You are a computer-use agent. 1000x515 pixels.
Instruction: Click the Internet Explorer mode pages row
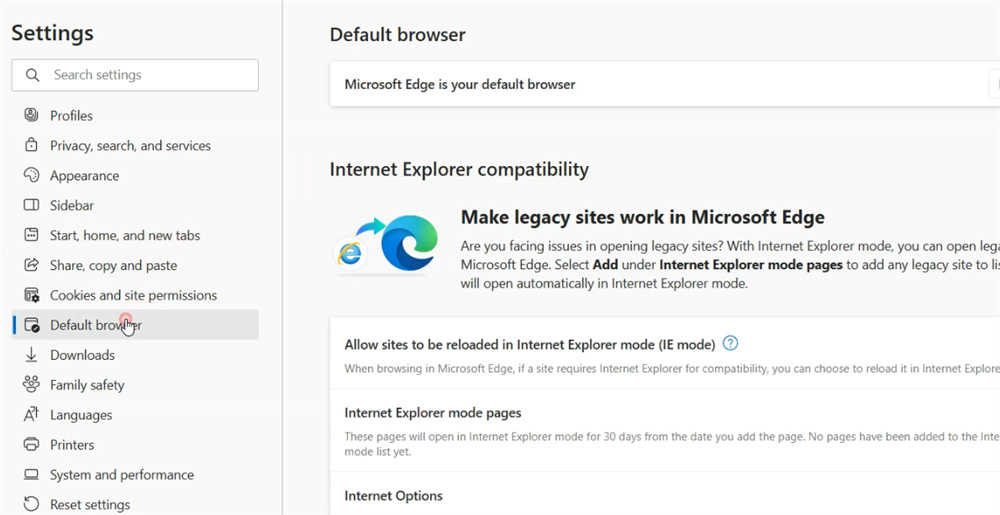coord(433,413)
